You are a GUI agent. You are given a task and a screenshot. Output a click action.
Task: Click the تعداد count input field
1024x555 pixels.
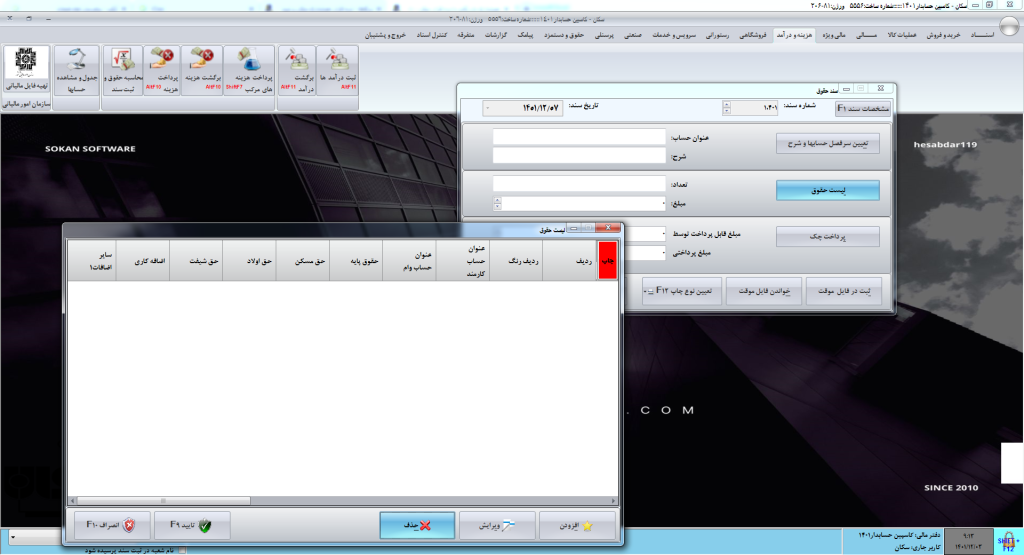(x=579, y=183)
